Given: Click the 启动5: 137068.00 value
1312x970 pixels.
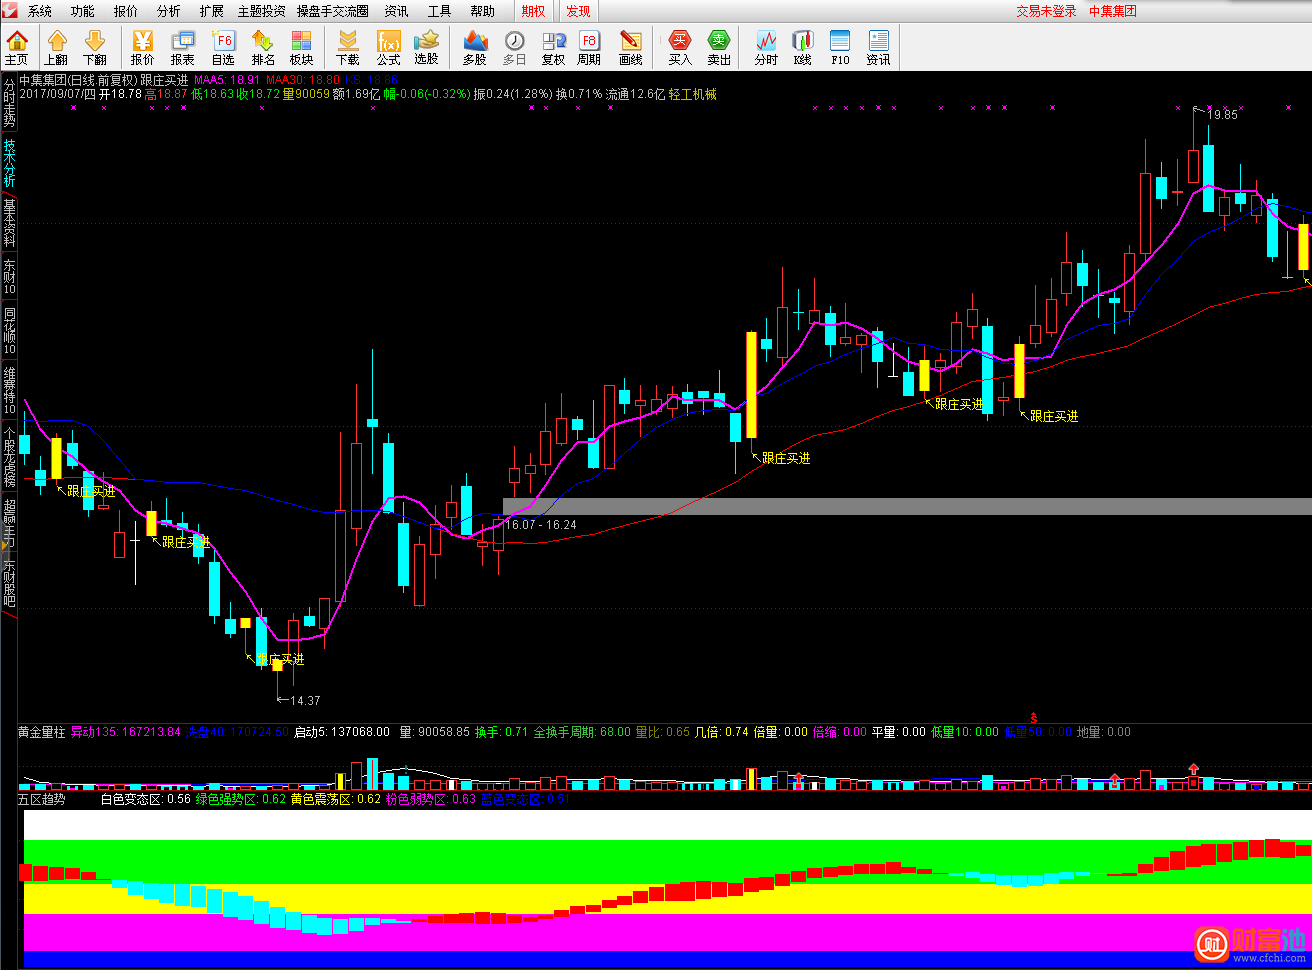Looking at the screenshot, I should [342, 732].
